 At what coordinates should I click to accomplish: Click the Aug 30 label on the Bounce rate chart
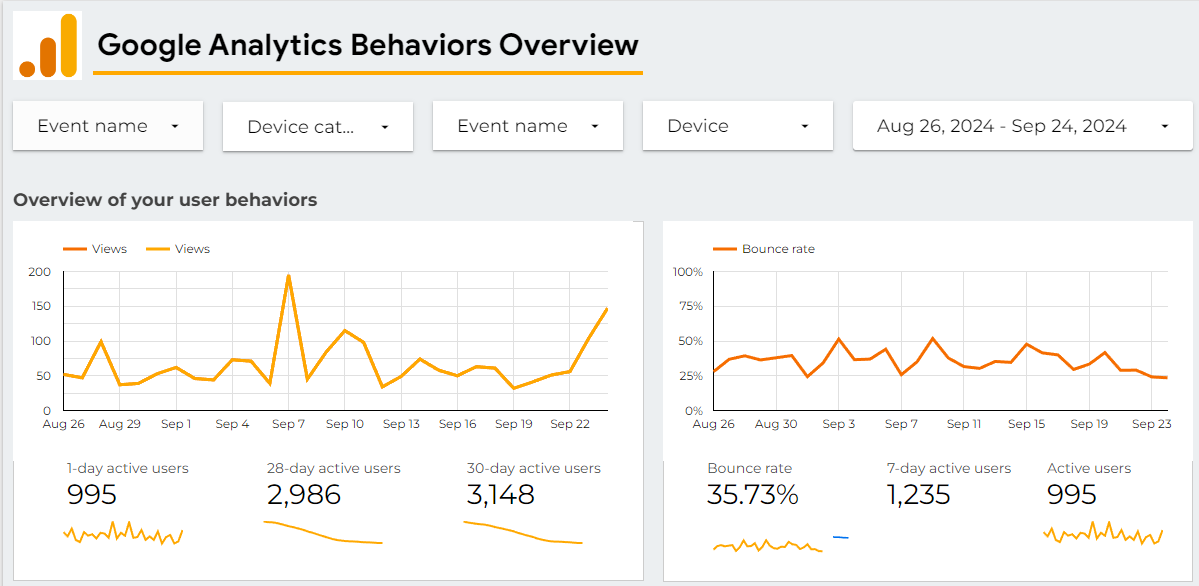(x=776, y=423)
